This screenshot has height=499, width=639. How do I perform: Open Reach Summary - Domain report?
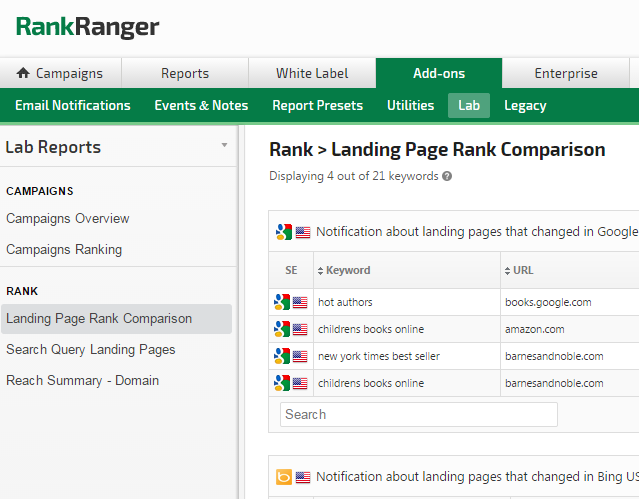click(82, 380)
